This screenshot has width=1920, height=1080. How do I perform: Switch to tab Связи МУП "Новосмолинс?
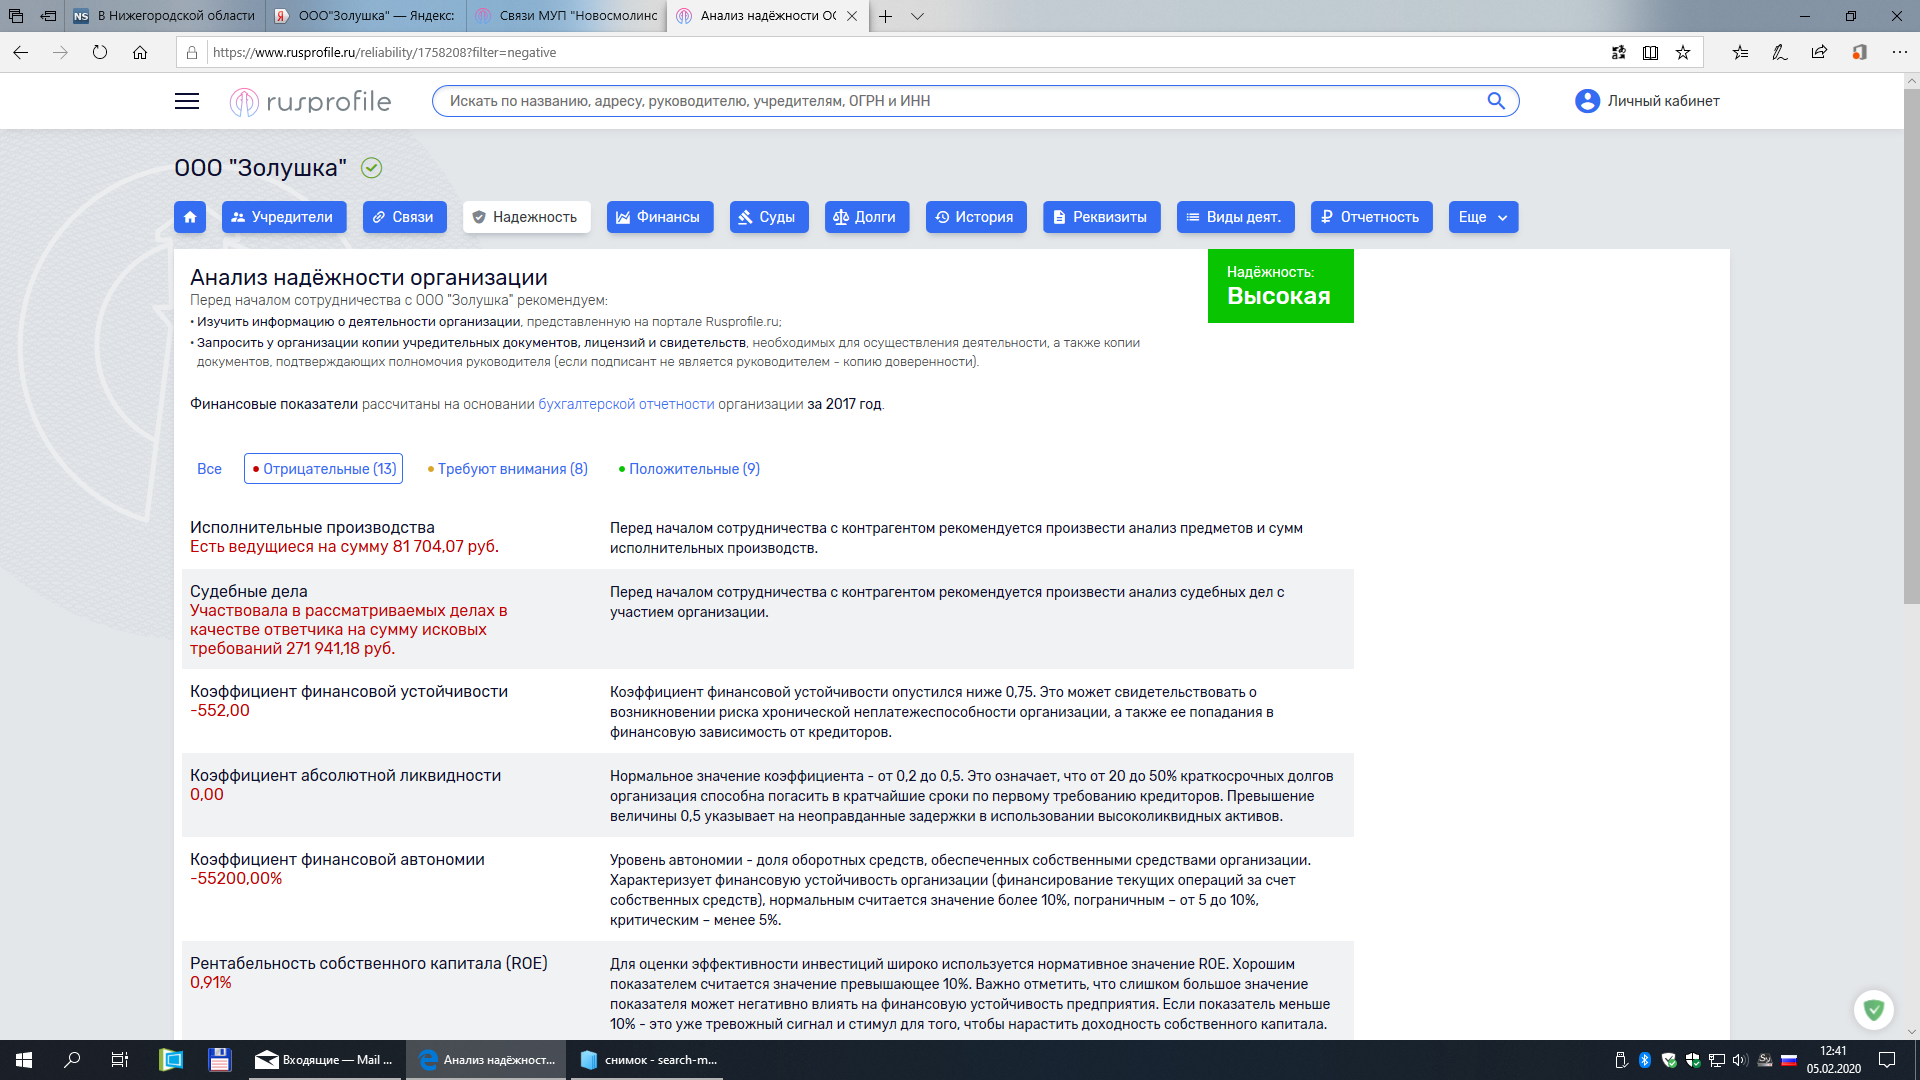coord(566,16)
